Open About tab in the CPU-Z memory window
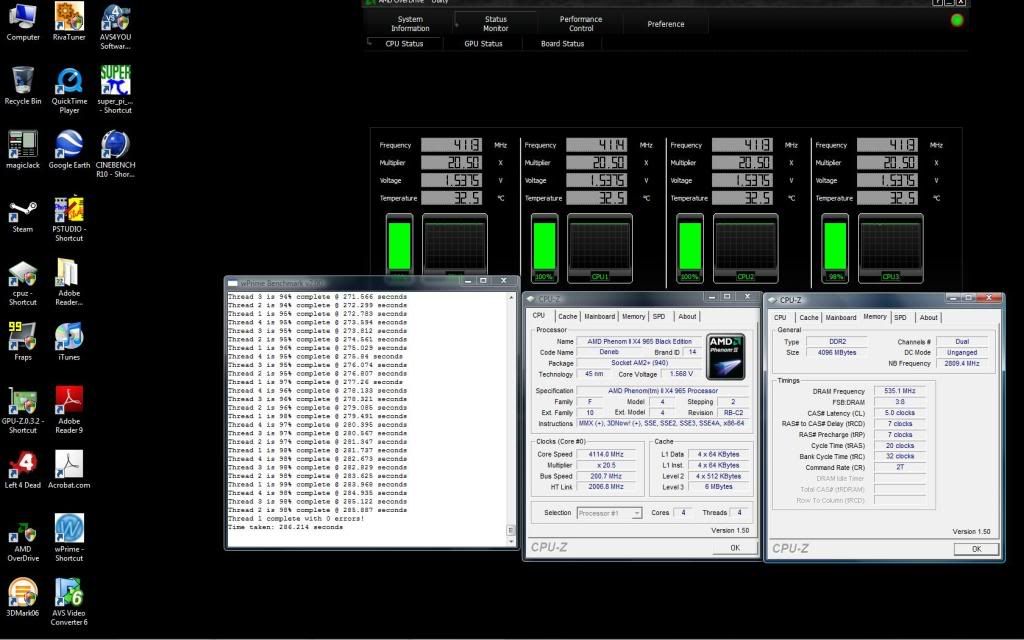Viewport: 1024px width, 640px height. 929,317
